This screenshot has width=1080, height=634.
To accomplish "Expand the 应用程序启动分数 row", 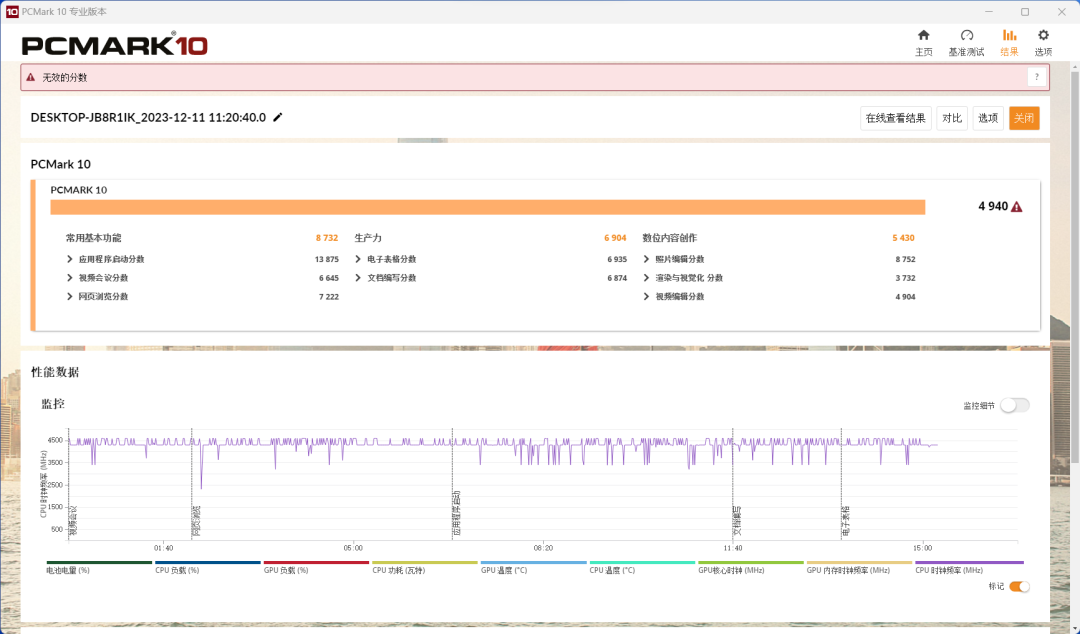I will [x=70, y=259].
